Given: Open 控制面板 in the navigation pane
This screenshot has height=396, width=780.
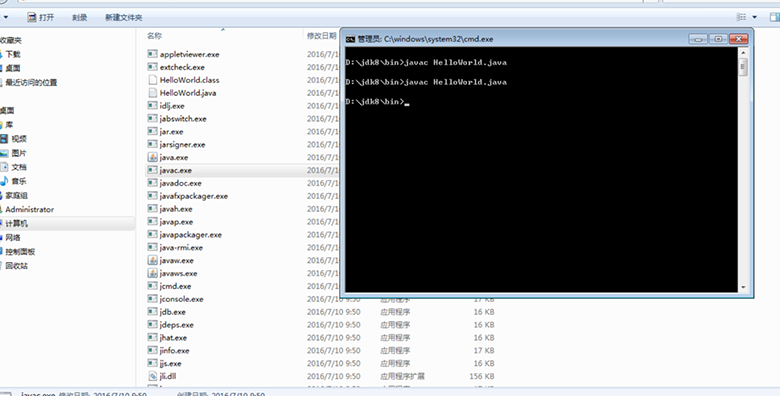Looking at the screenshot, I should pyautogui.click(x=20, y=252).
